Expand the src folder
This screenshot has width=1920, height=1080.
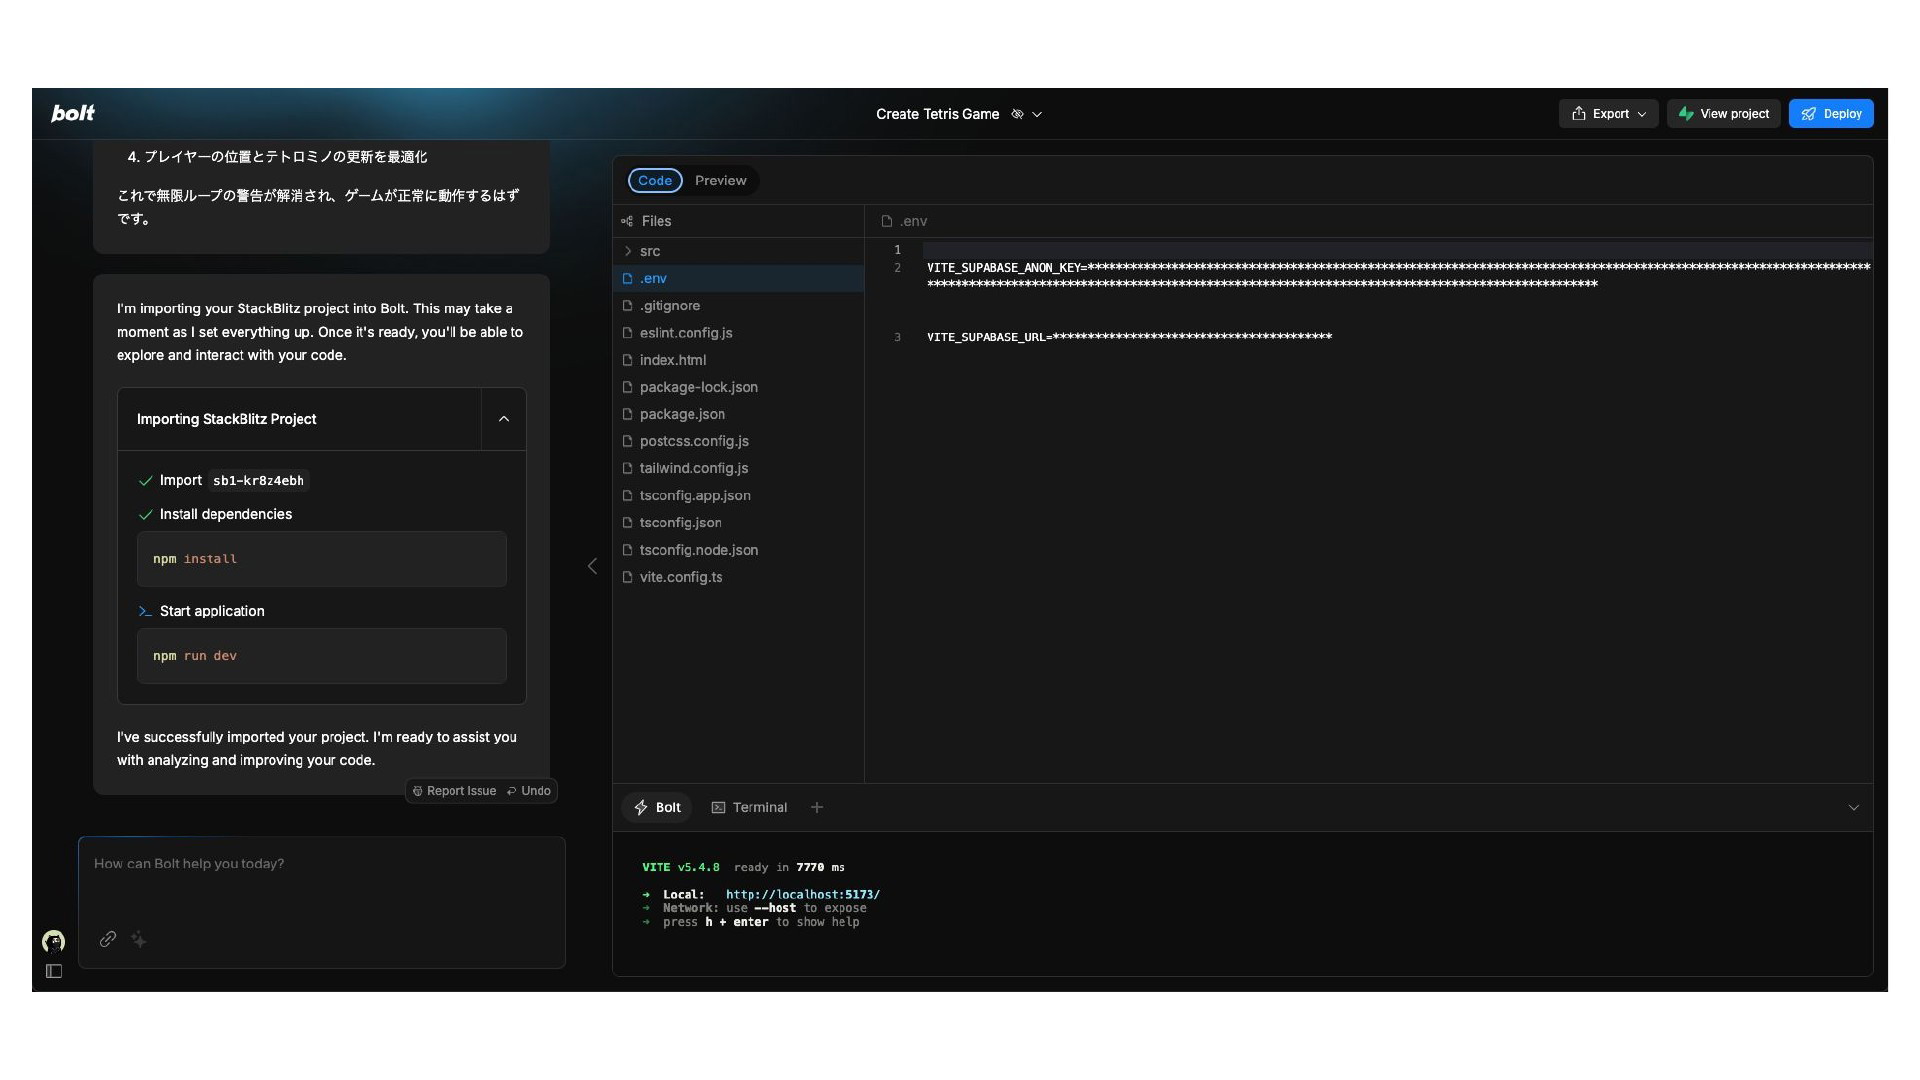coord(738,251)
